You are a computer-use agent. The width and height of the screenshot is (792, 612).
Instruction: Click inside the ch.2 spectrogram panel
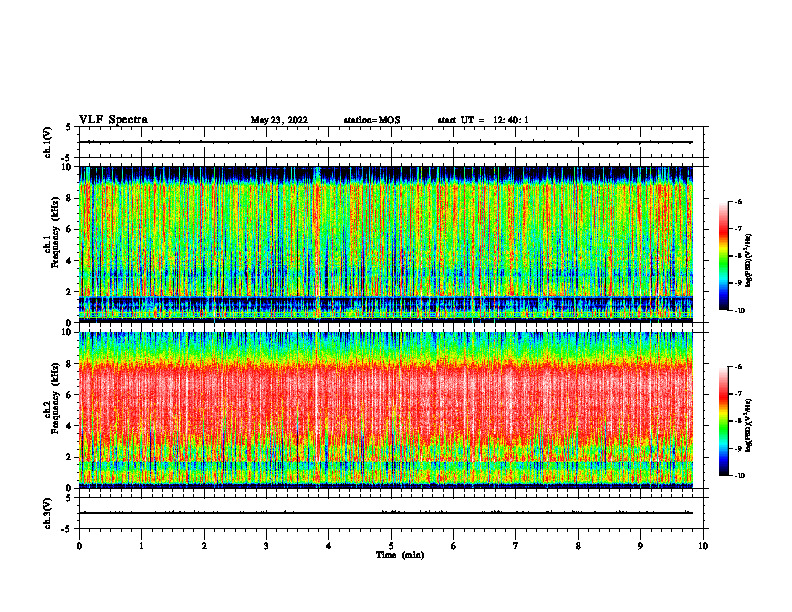coord(386,410)
